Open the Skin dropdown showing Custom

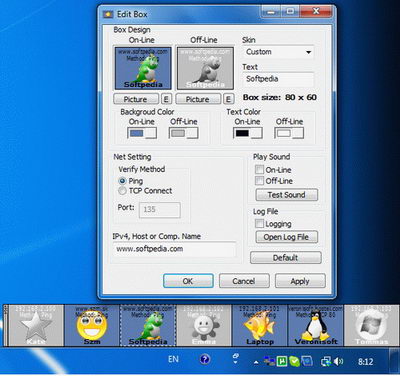pos(279,52)
